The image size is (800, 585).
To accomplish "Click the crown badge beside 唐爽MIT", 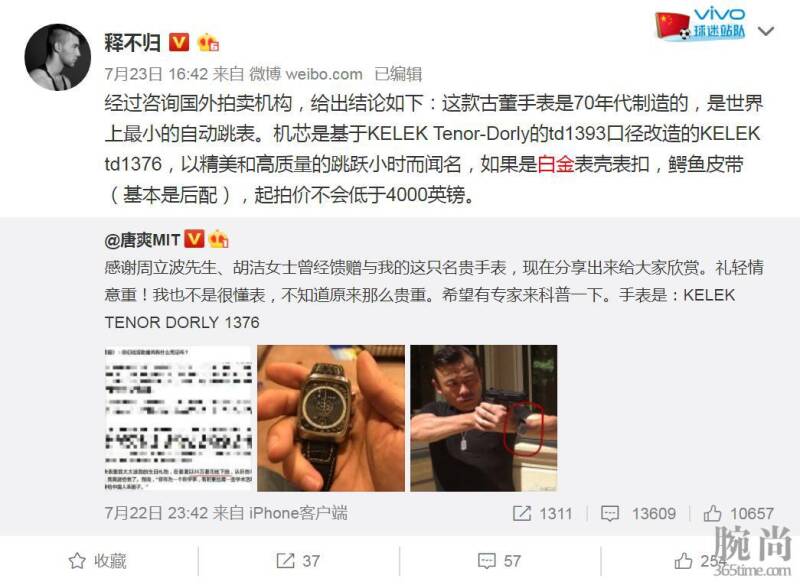I will 218,239.
